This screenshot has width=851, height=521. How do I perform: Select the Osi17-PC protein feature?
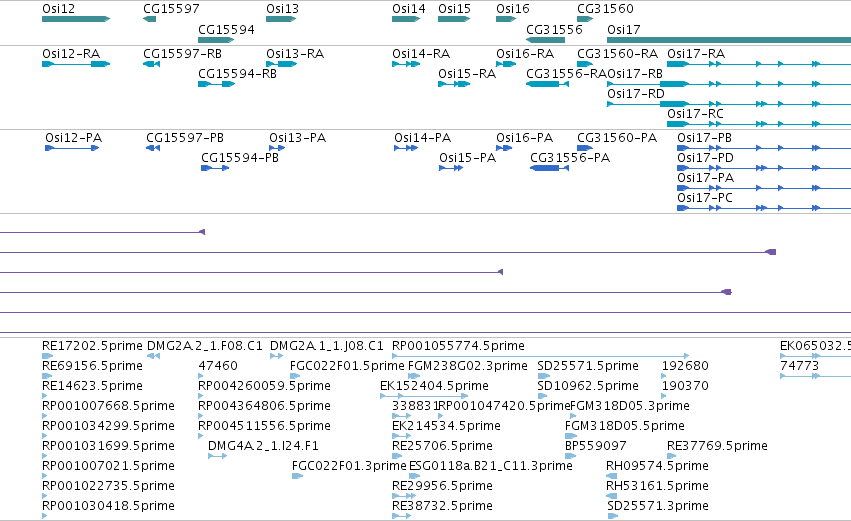click(x=764, y=208)
